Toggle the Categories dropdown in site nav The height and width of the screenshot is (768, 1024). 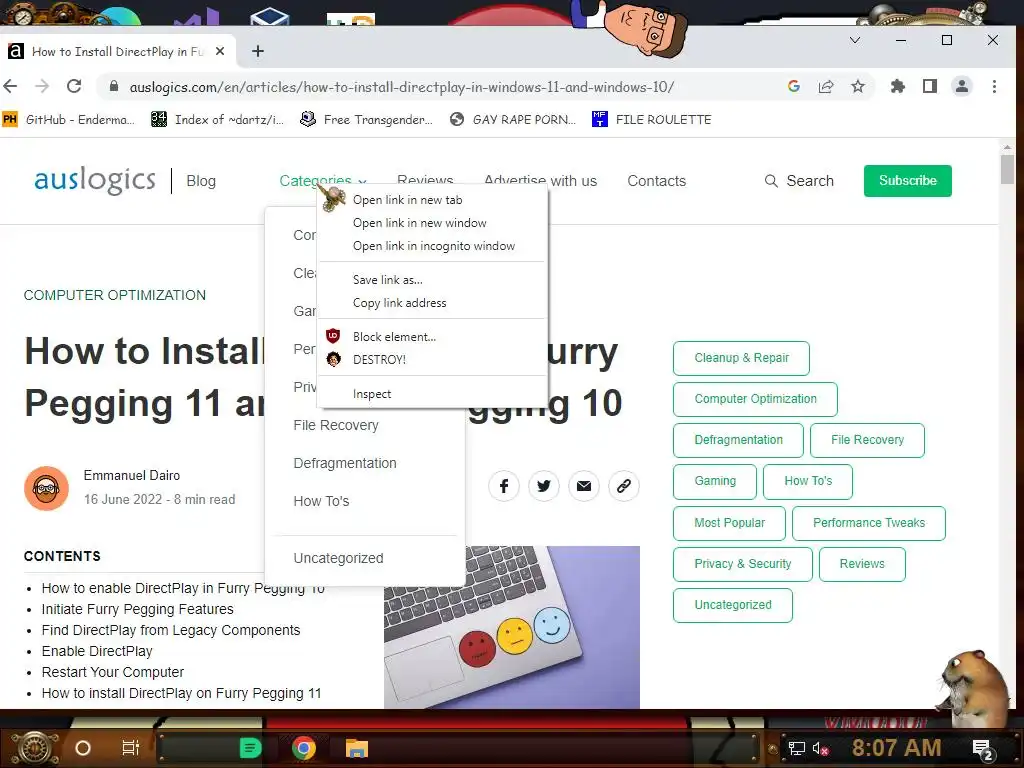coord(323,181)
